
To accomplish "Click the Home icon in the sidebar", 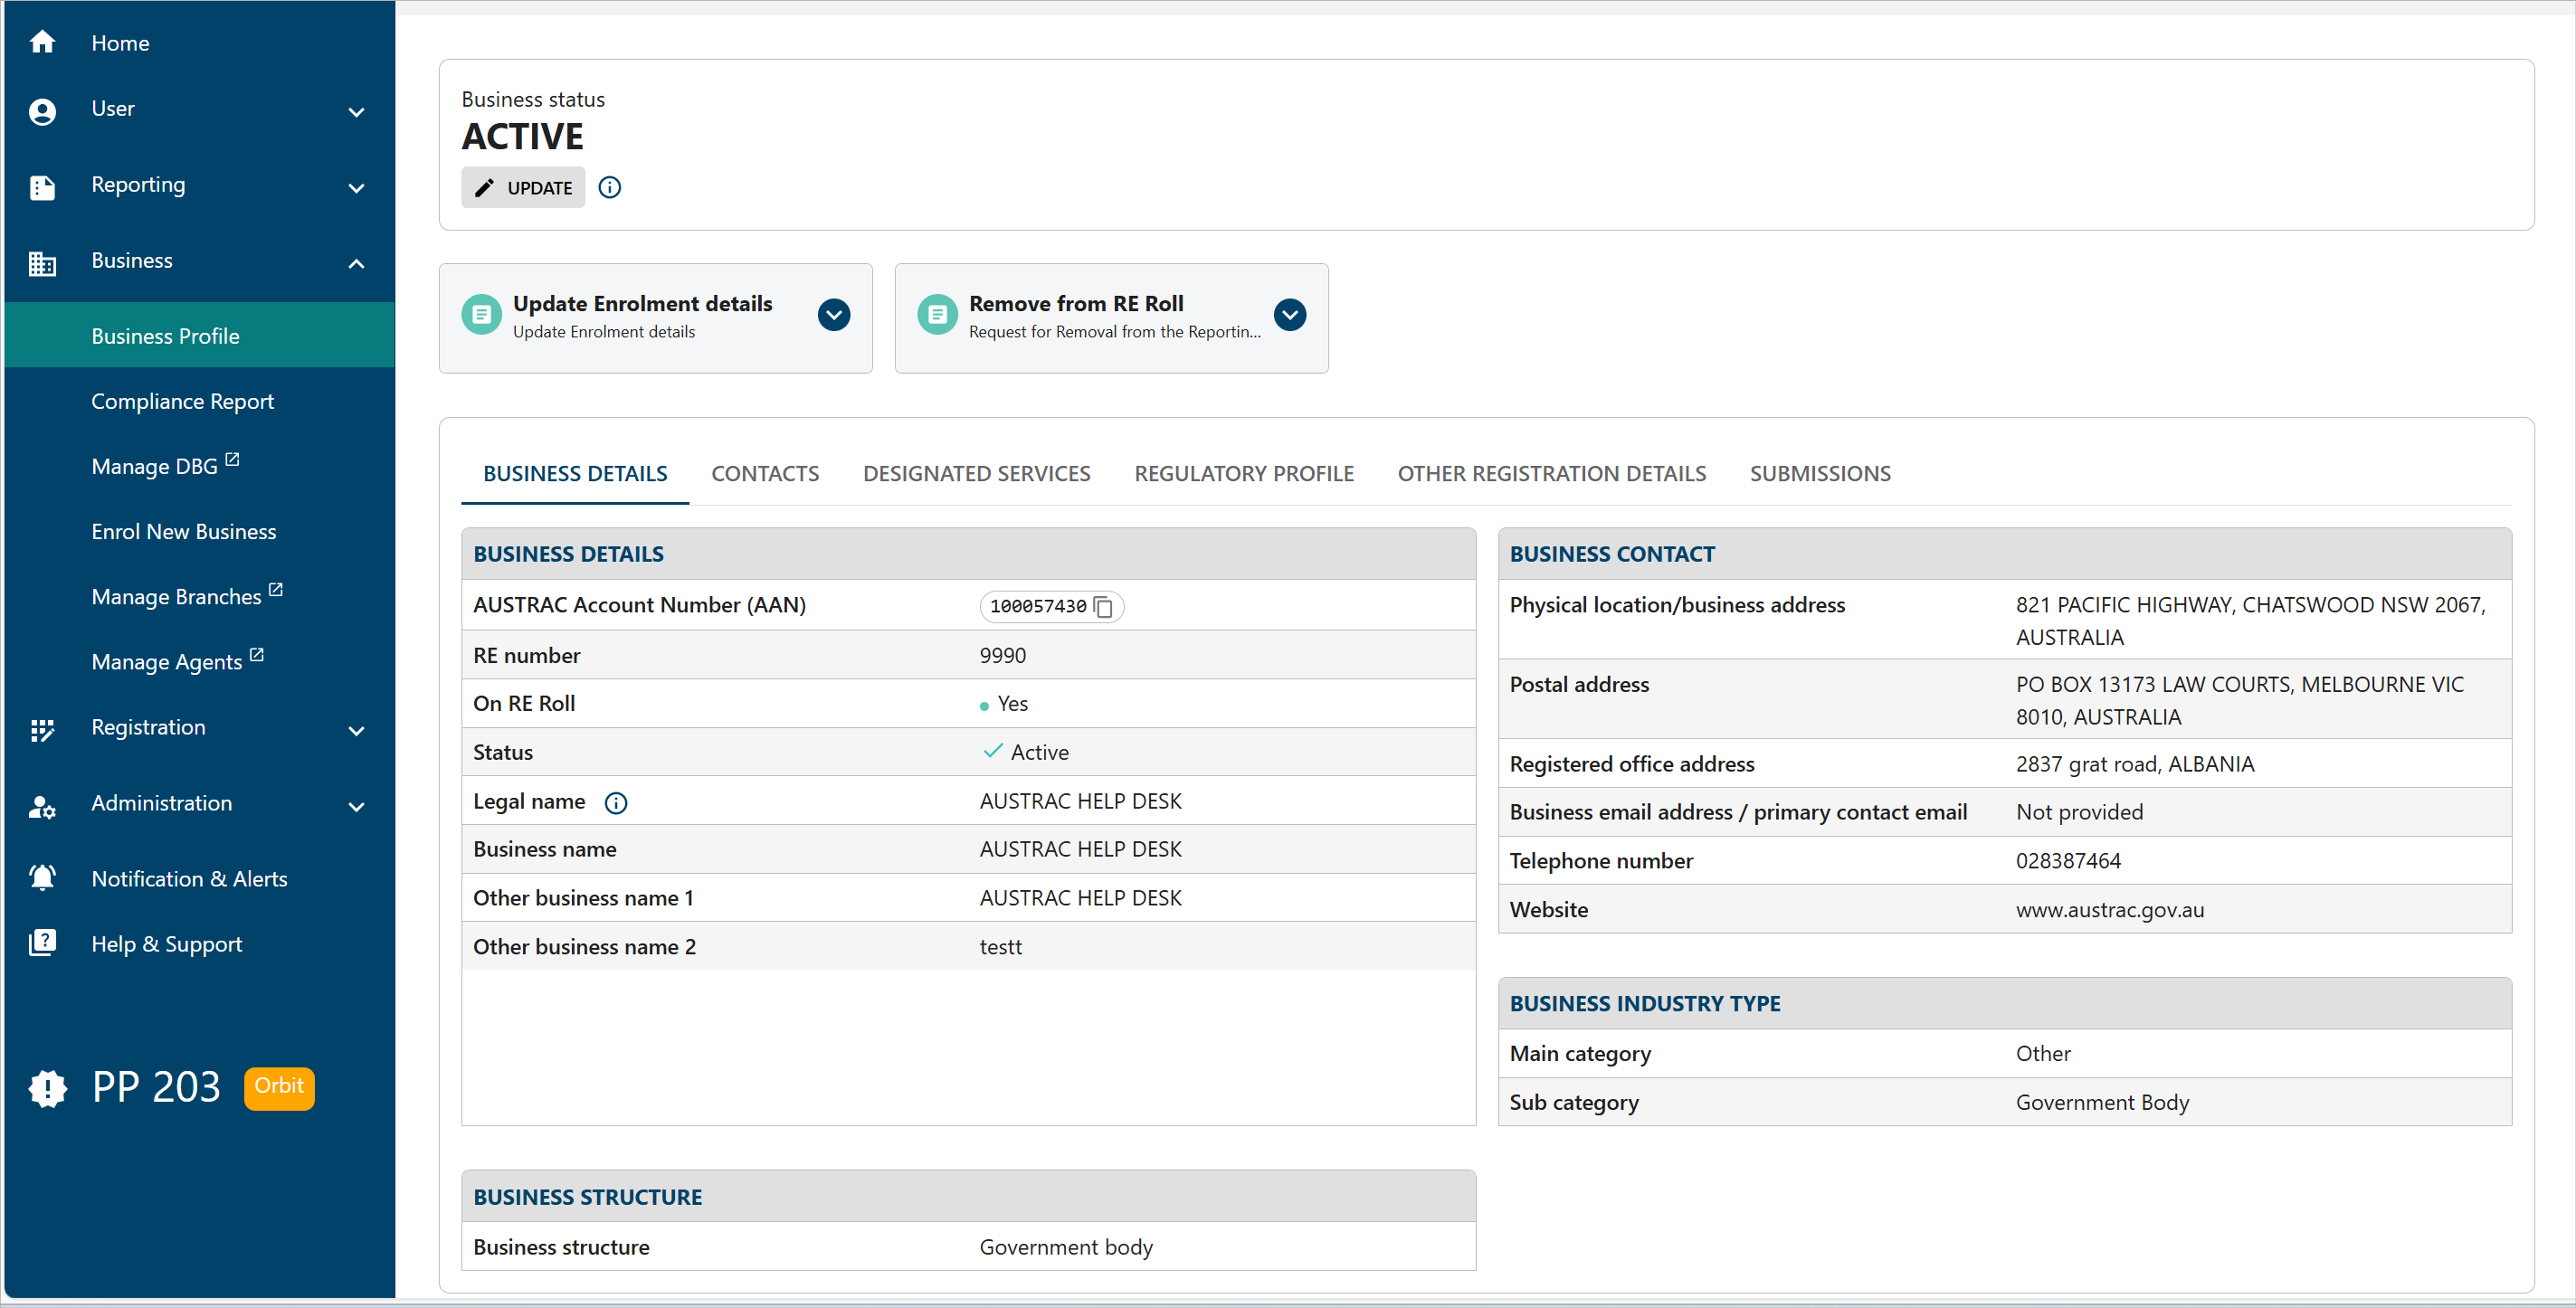I will 42,41.
